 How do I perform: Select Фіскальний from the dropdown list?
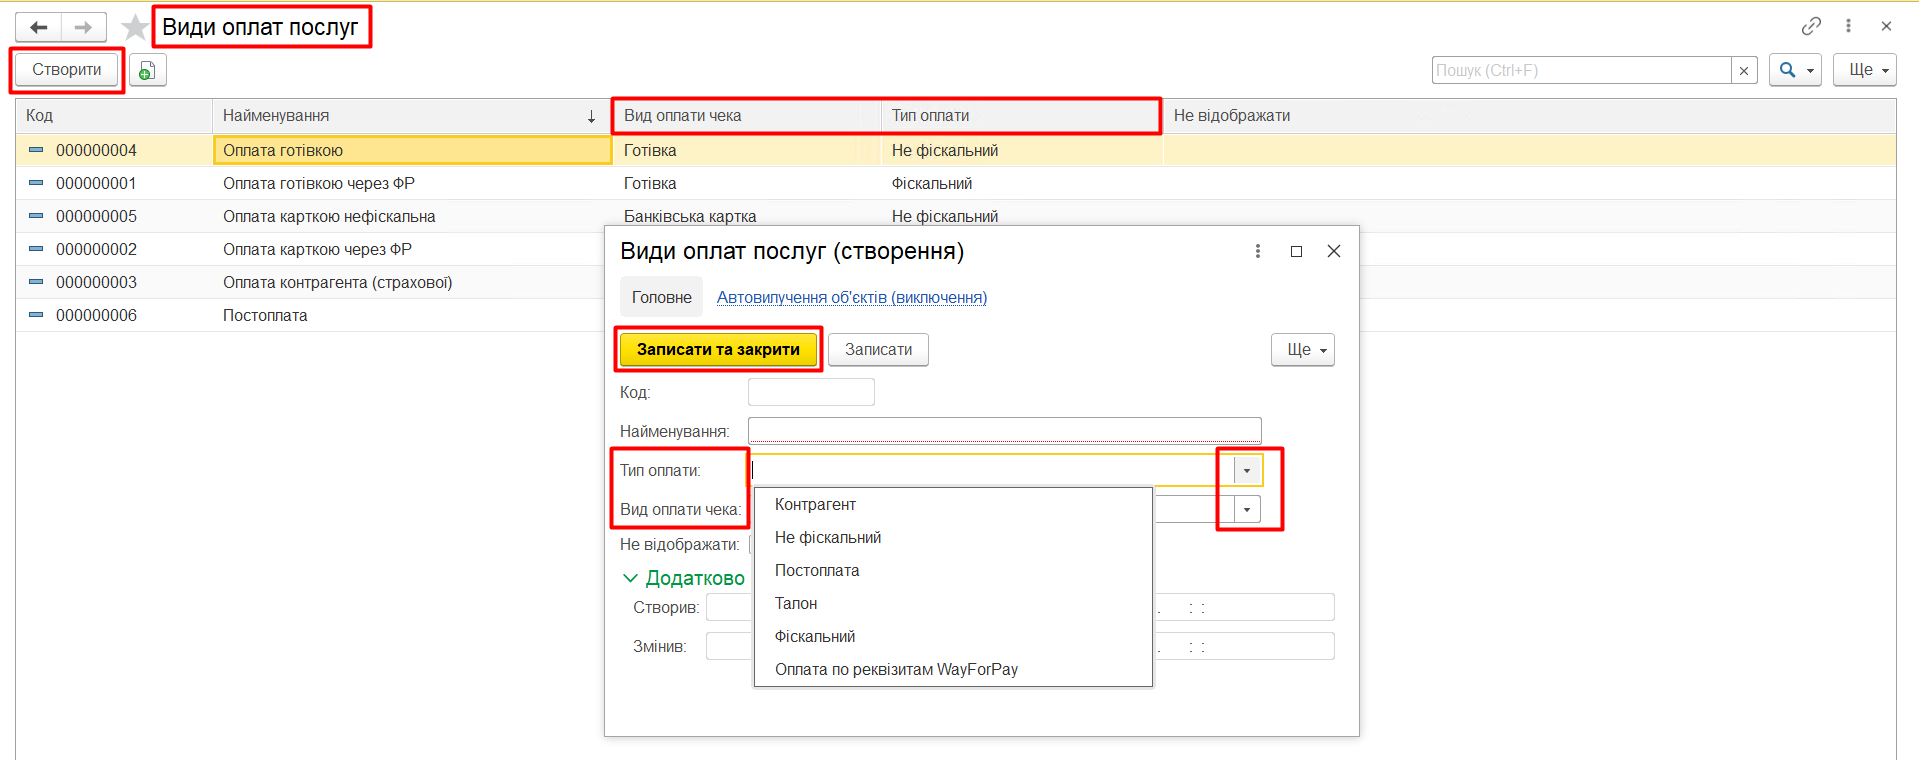click(815, 636)
